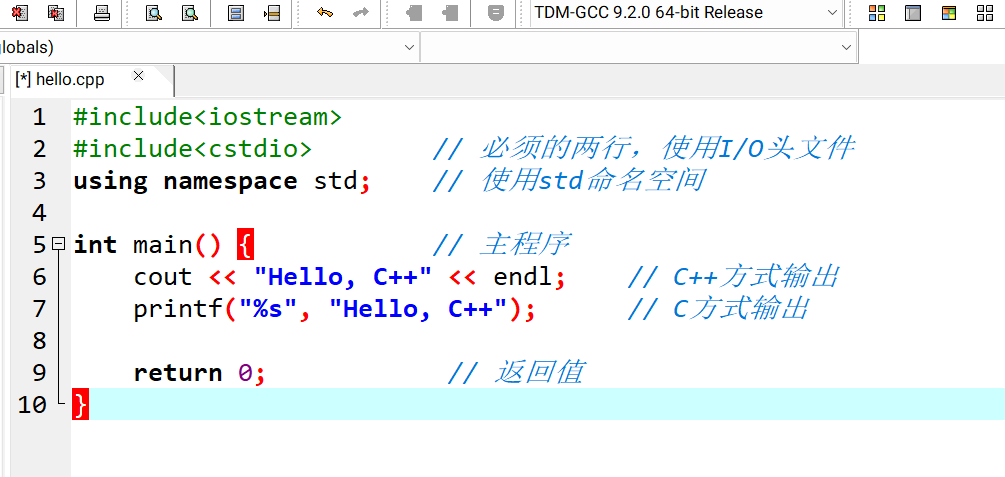Image resolution: width=1005 pixels, height=477 pixels.
Task: Open the TDM-GCC 9.2.0 compiler dropdown
Action: [686, 13]
